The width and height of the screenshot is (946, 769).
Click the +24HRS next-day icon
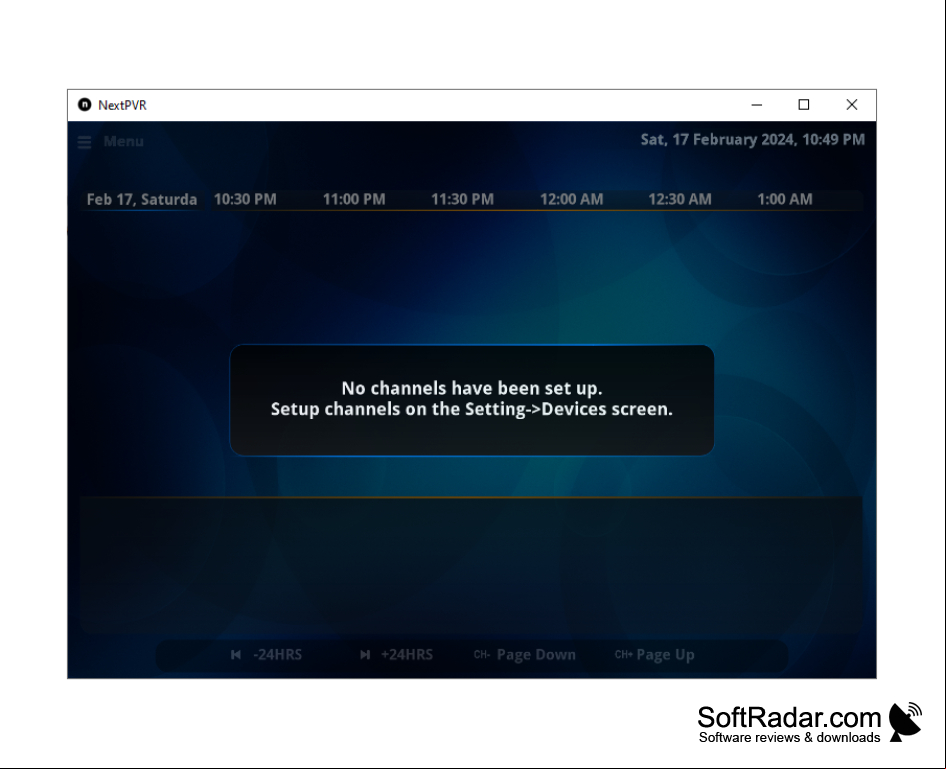tap(365, 654)
